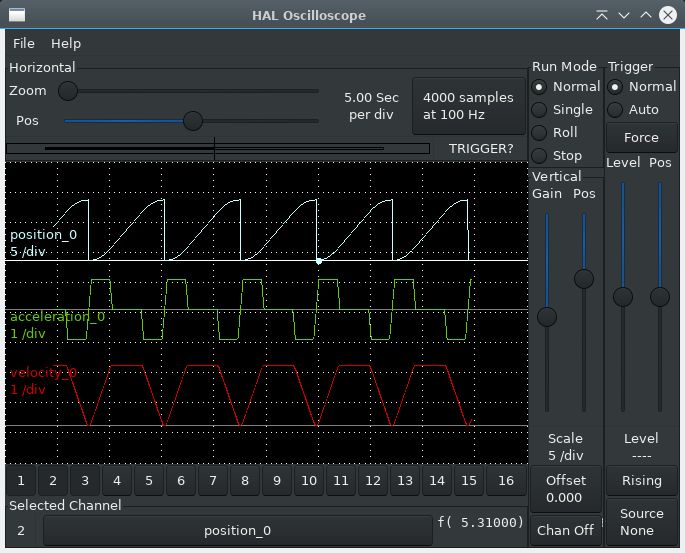The image size is (685, 553).
Task: Click the vertical Pos slider handle
Action: click(584, 279)
